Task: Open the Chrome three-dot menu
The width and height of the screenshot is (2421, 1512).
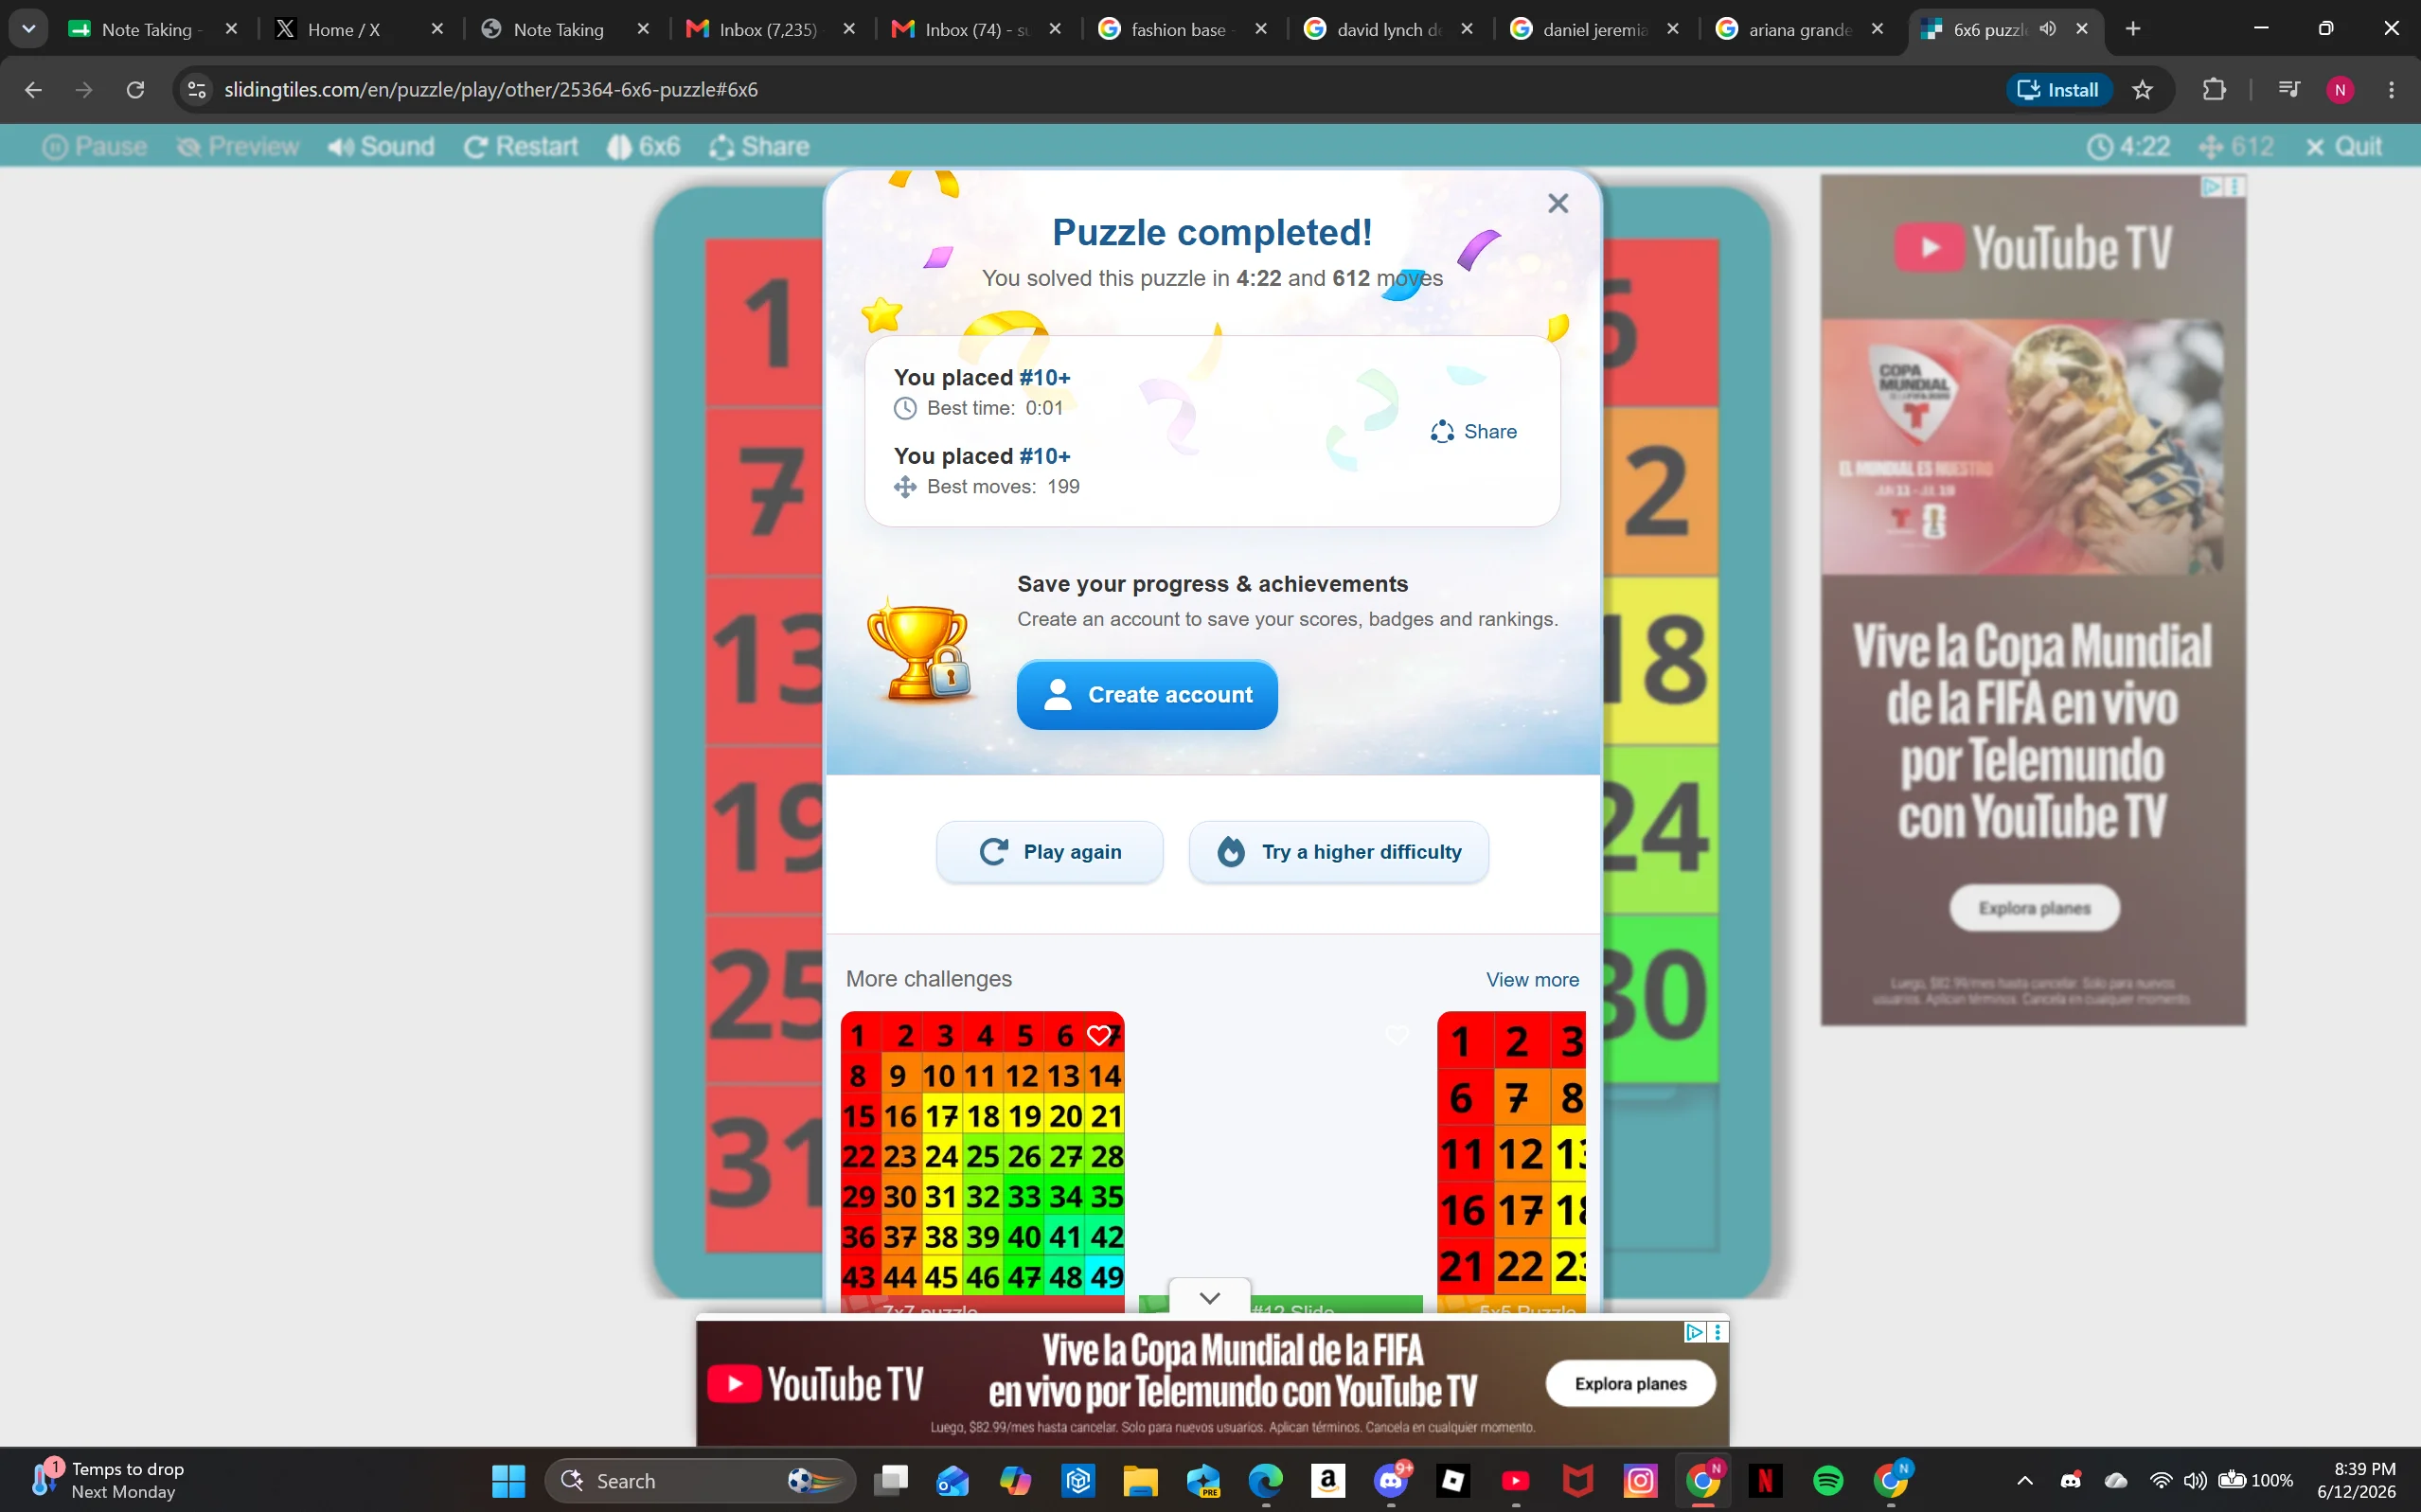Action: (2392, 90)
